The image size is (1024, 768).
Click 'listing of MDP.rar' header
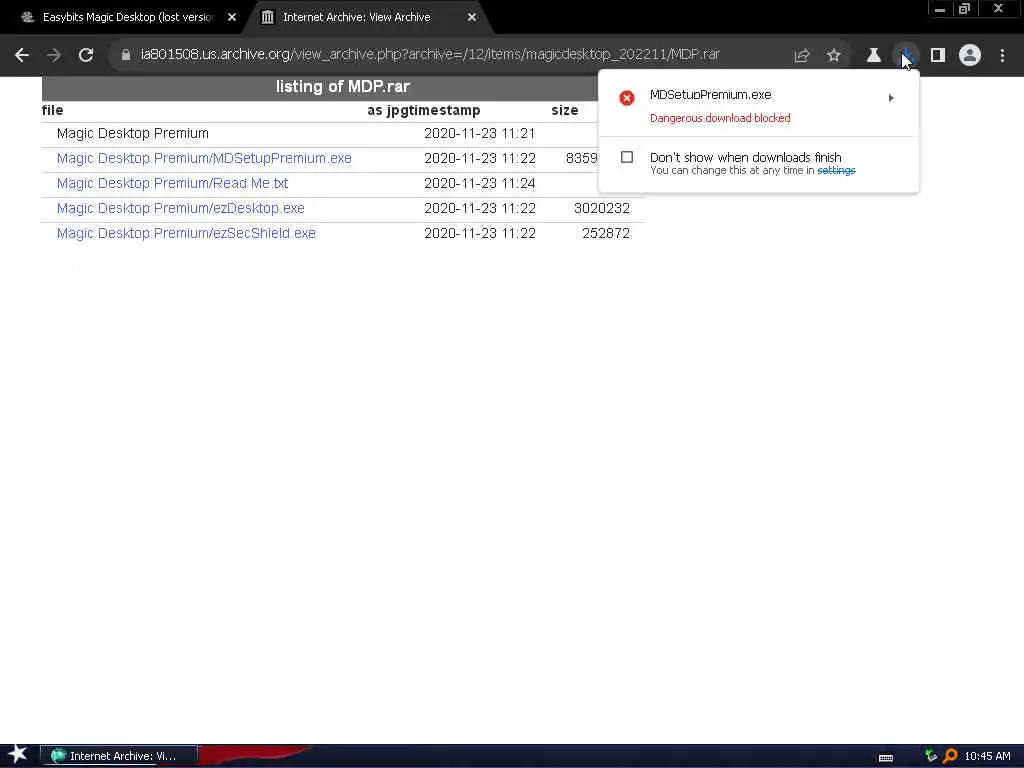[343, 87]
